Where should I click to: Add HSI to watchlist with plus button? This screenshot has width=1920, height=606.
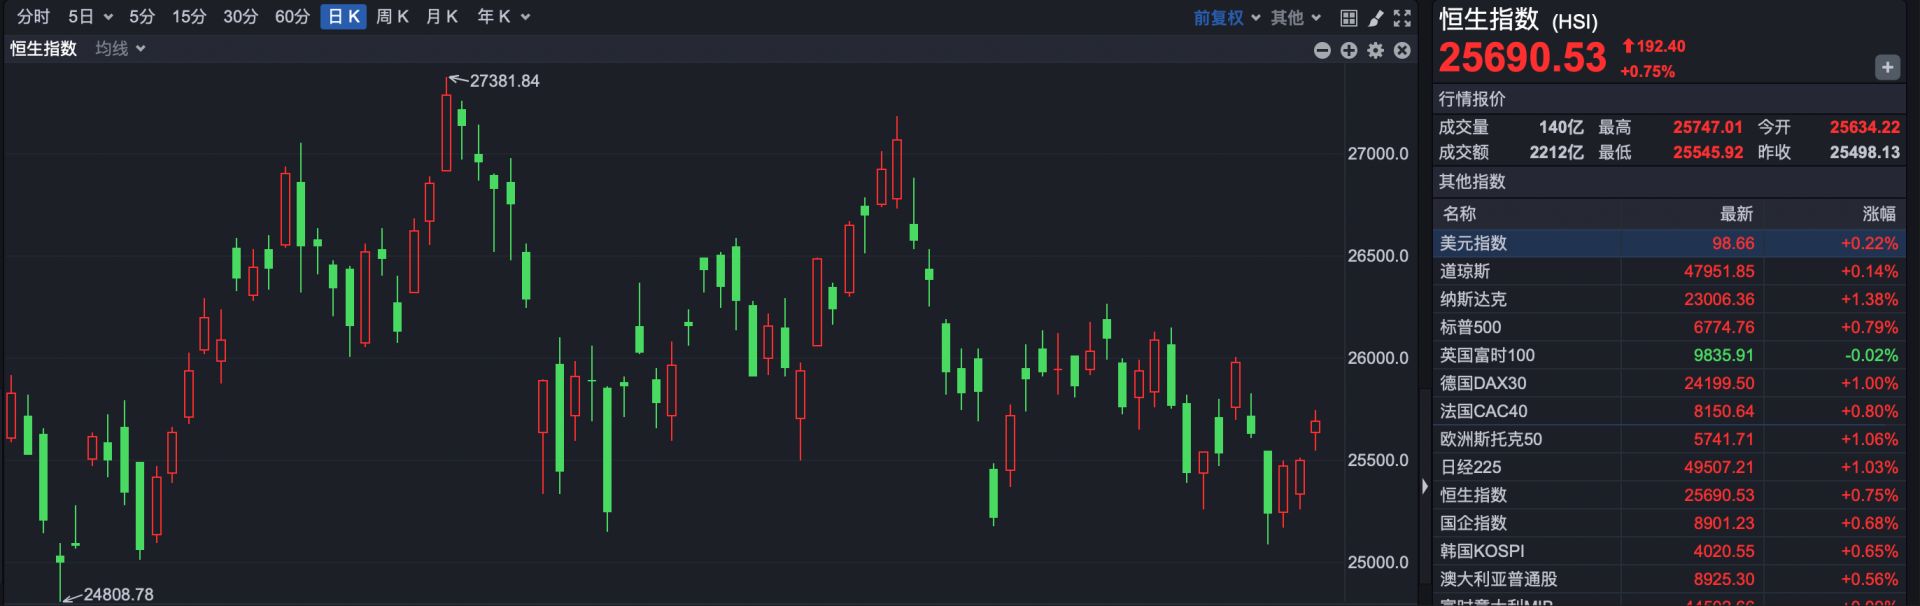point(1886,67)
